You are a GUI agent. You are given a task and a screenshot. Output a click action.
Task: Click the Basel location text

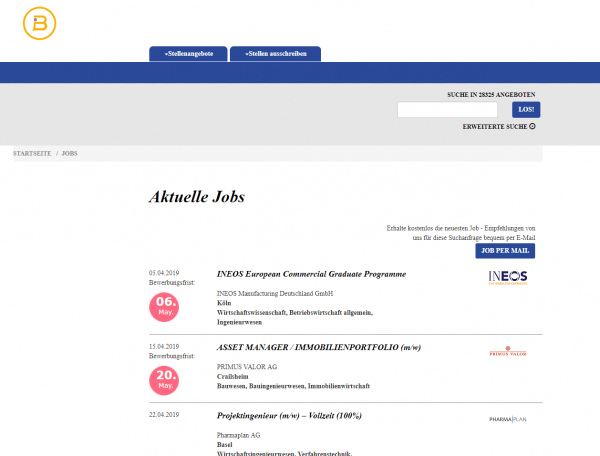pyautogui.click(x=225, y=445)
